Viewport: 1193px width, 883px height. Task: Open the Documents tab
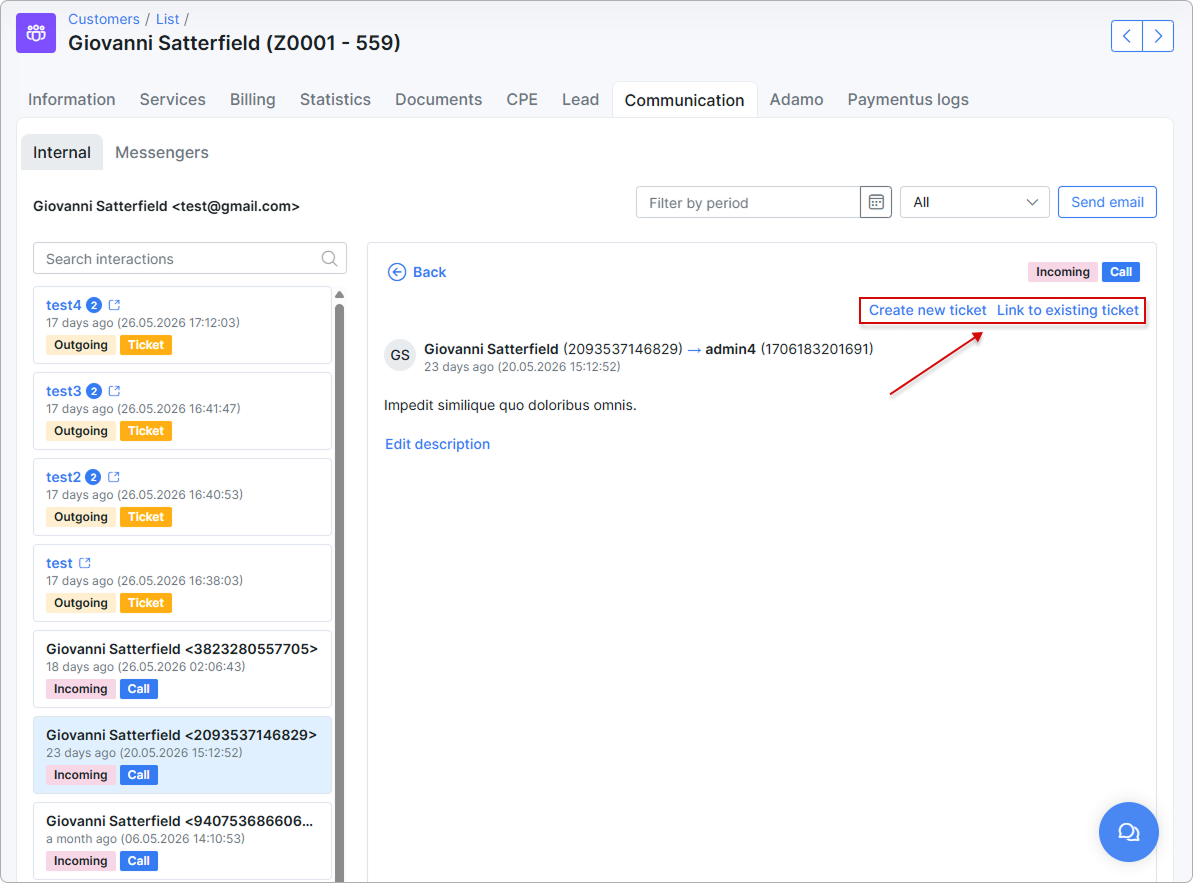pyautogui.click(x=438, y=100)
